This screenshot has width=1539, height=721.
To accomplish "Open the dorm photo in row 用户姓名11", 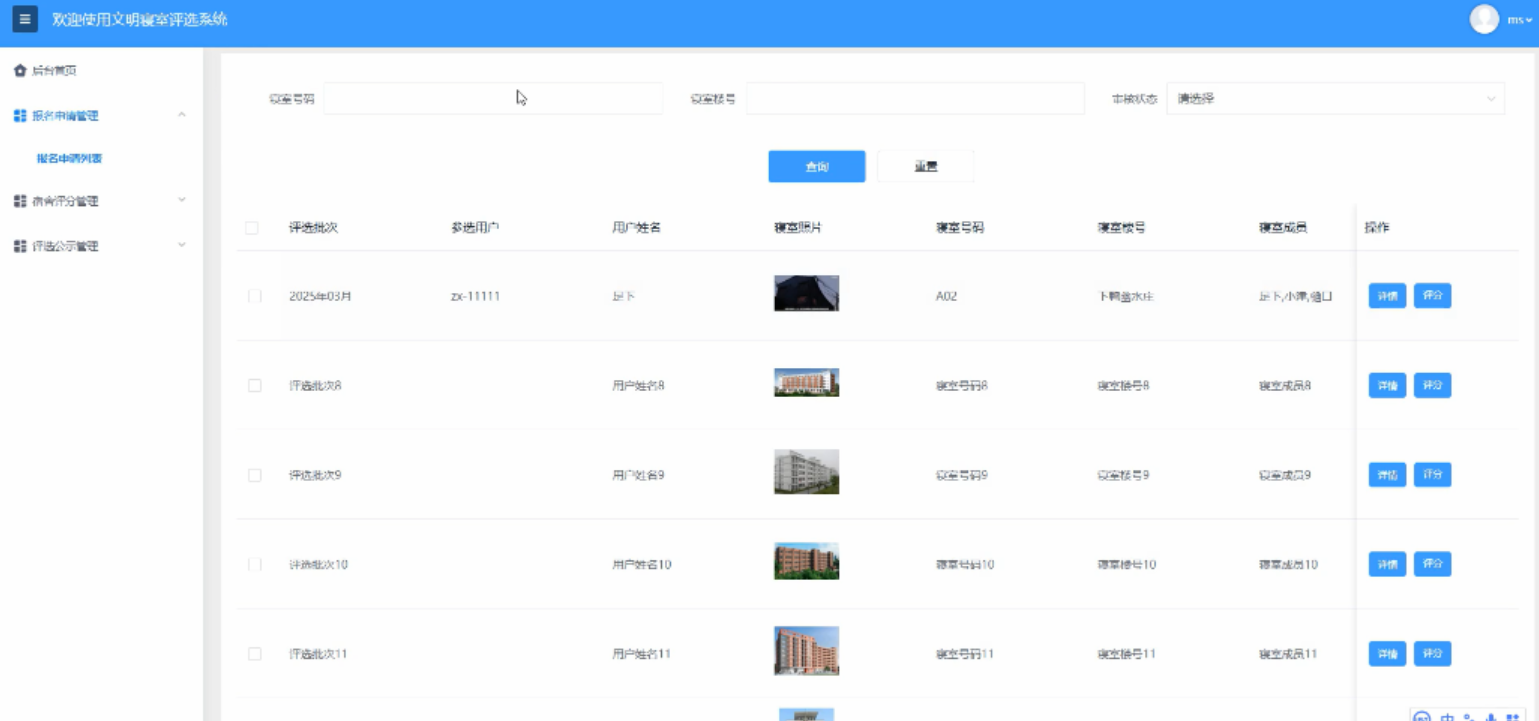I will 806,651.
